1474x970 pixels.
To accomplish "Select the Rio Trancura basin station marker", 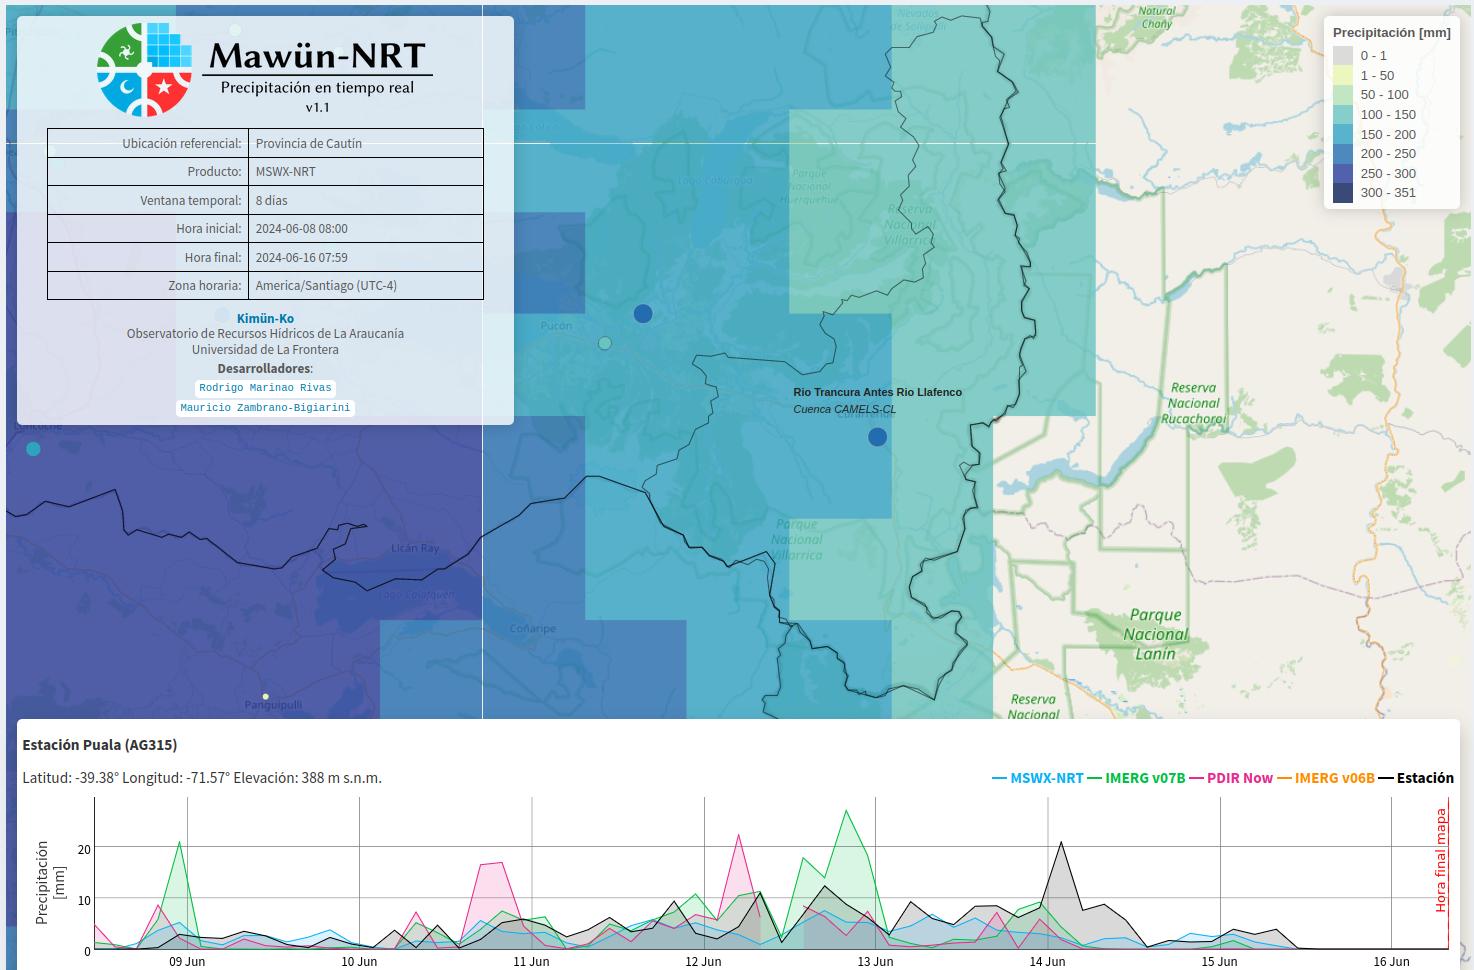I will pos(877,437).
